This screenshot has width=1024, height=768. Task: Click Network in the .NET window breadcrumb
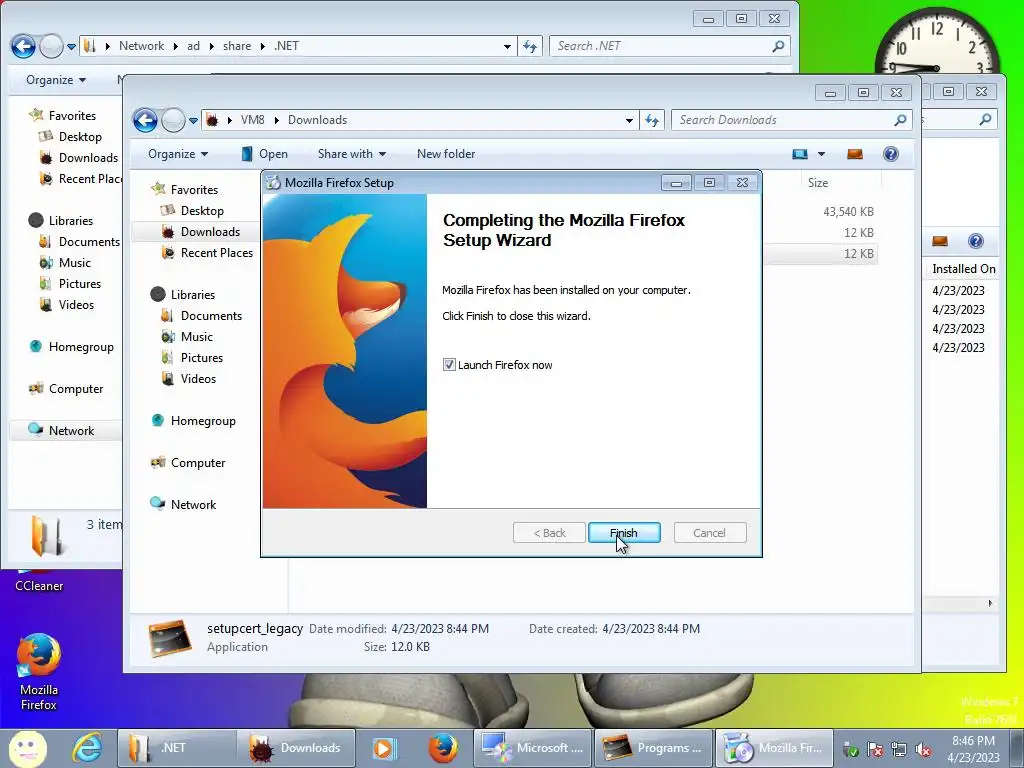coord(141,46)
